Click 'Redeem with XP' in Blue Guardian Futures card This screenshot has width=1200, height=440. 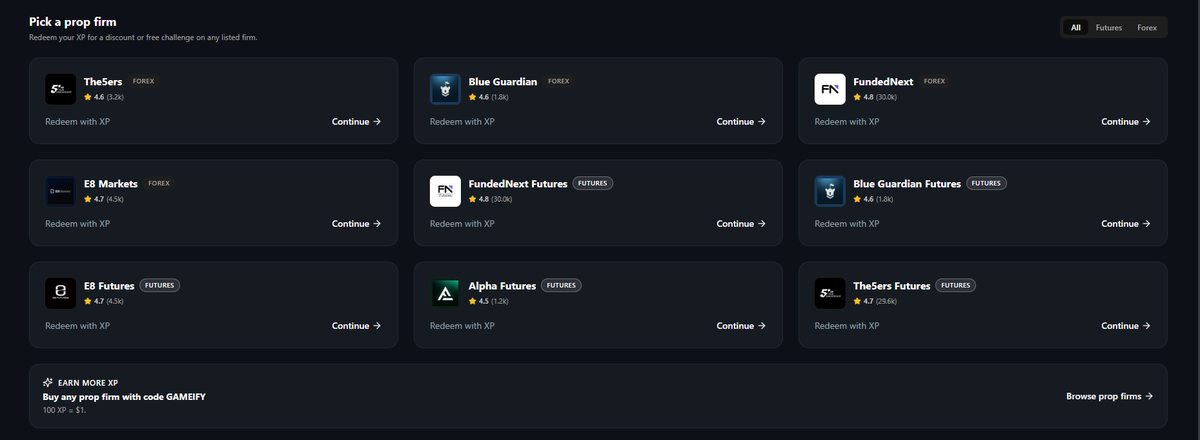(x=847, y=224)
